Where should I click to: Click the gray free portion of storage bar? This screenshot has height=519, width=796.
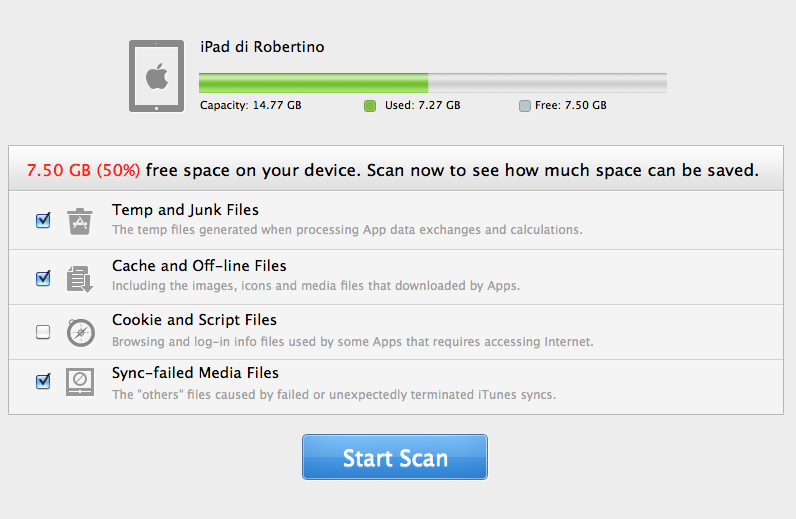pyautogui.click(x=547, y=83)
